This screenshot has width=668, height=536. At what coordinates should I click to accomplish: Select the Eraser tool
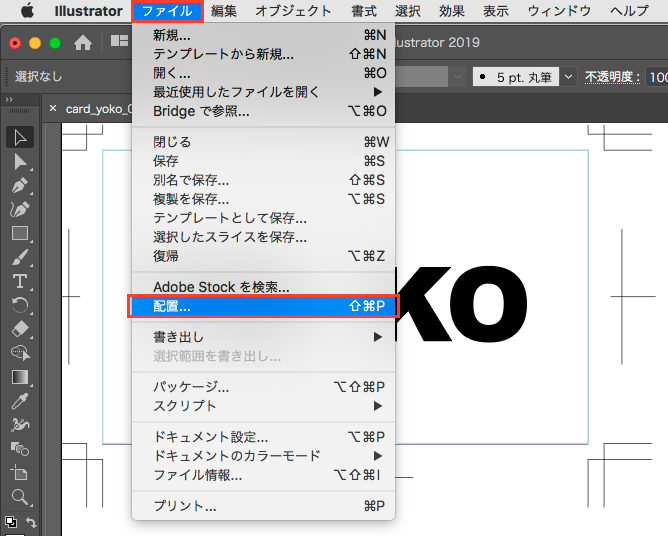point(19,329)
